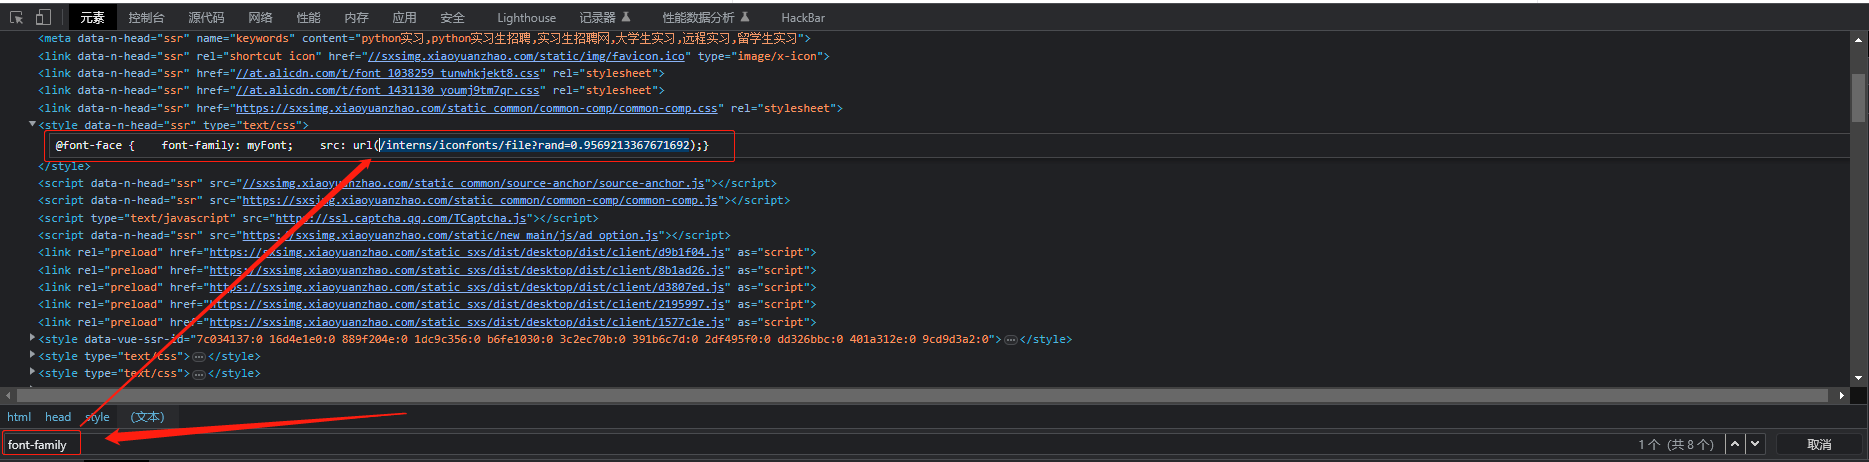Open the 记录器 tab
This screenshot has height=462, width=1869.
[x=604, y=17]
